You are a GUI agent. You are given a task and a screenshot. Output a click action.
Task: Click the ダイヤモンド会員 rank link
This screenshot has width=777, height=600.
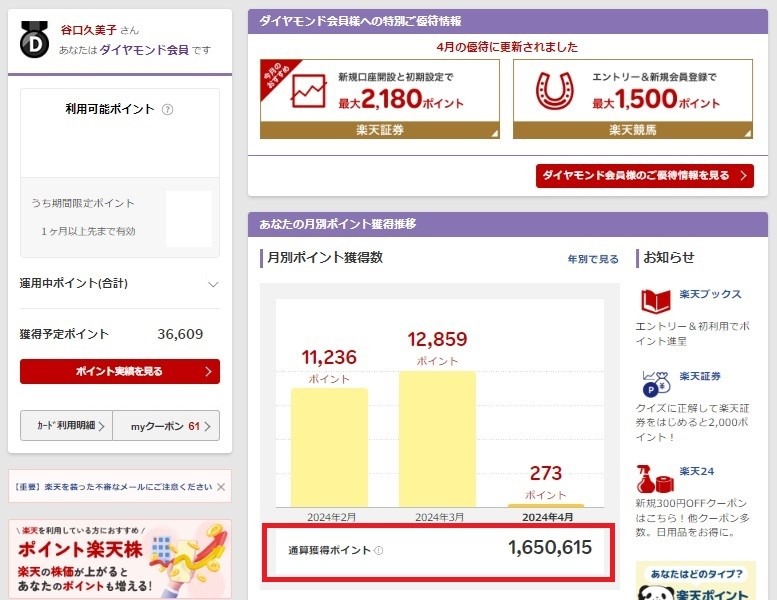click(x=144, y=50)
